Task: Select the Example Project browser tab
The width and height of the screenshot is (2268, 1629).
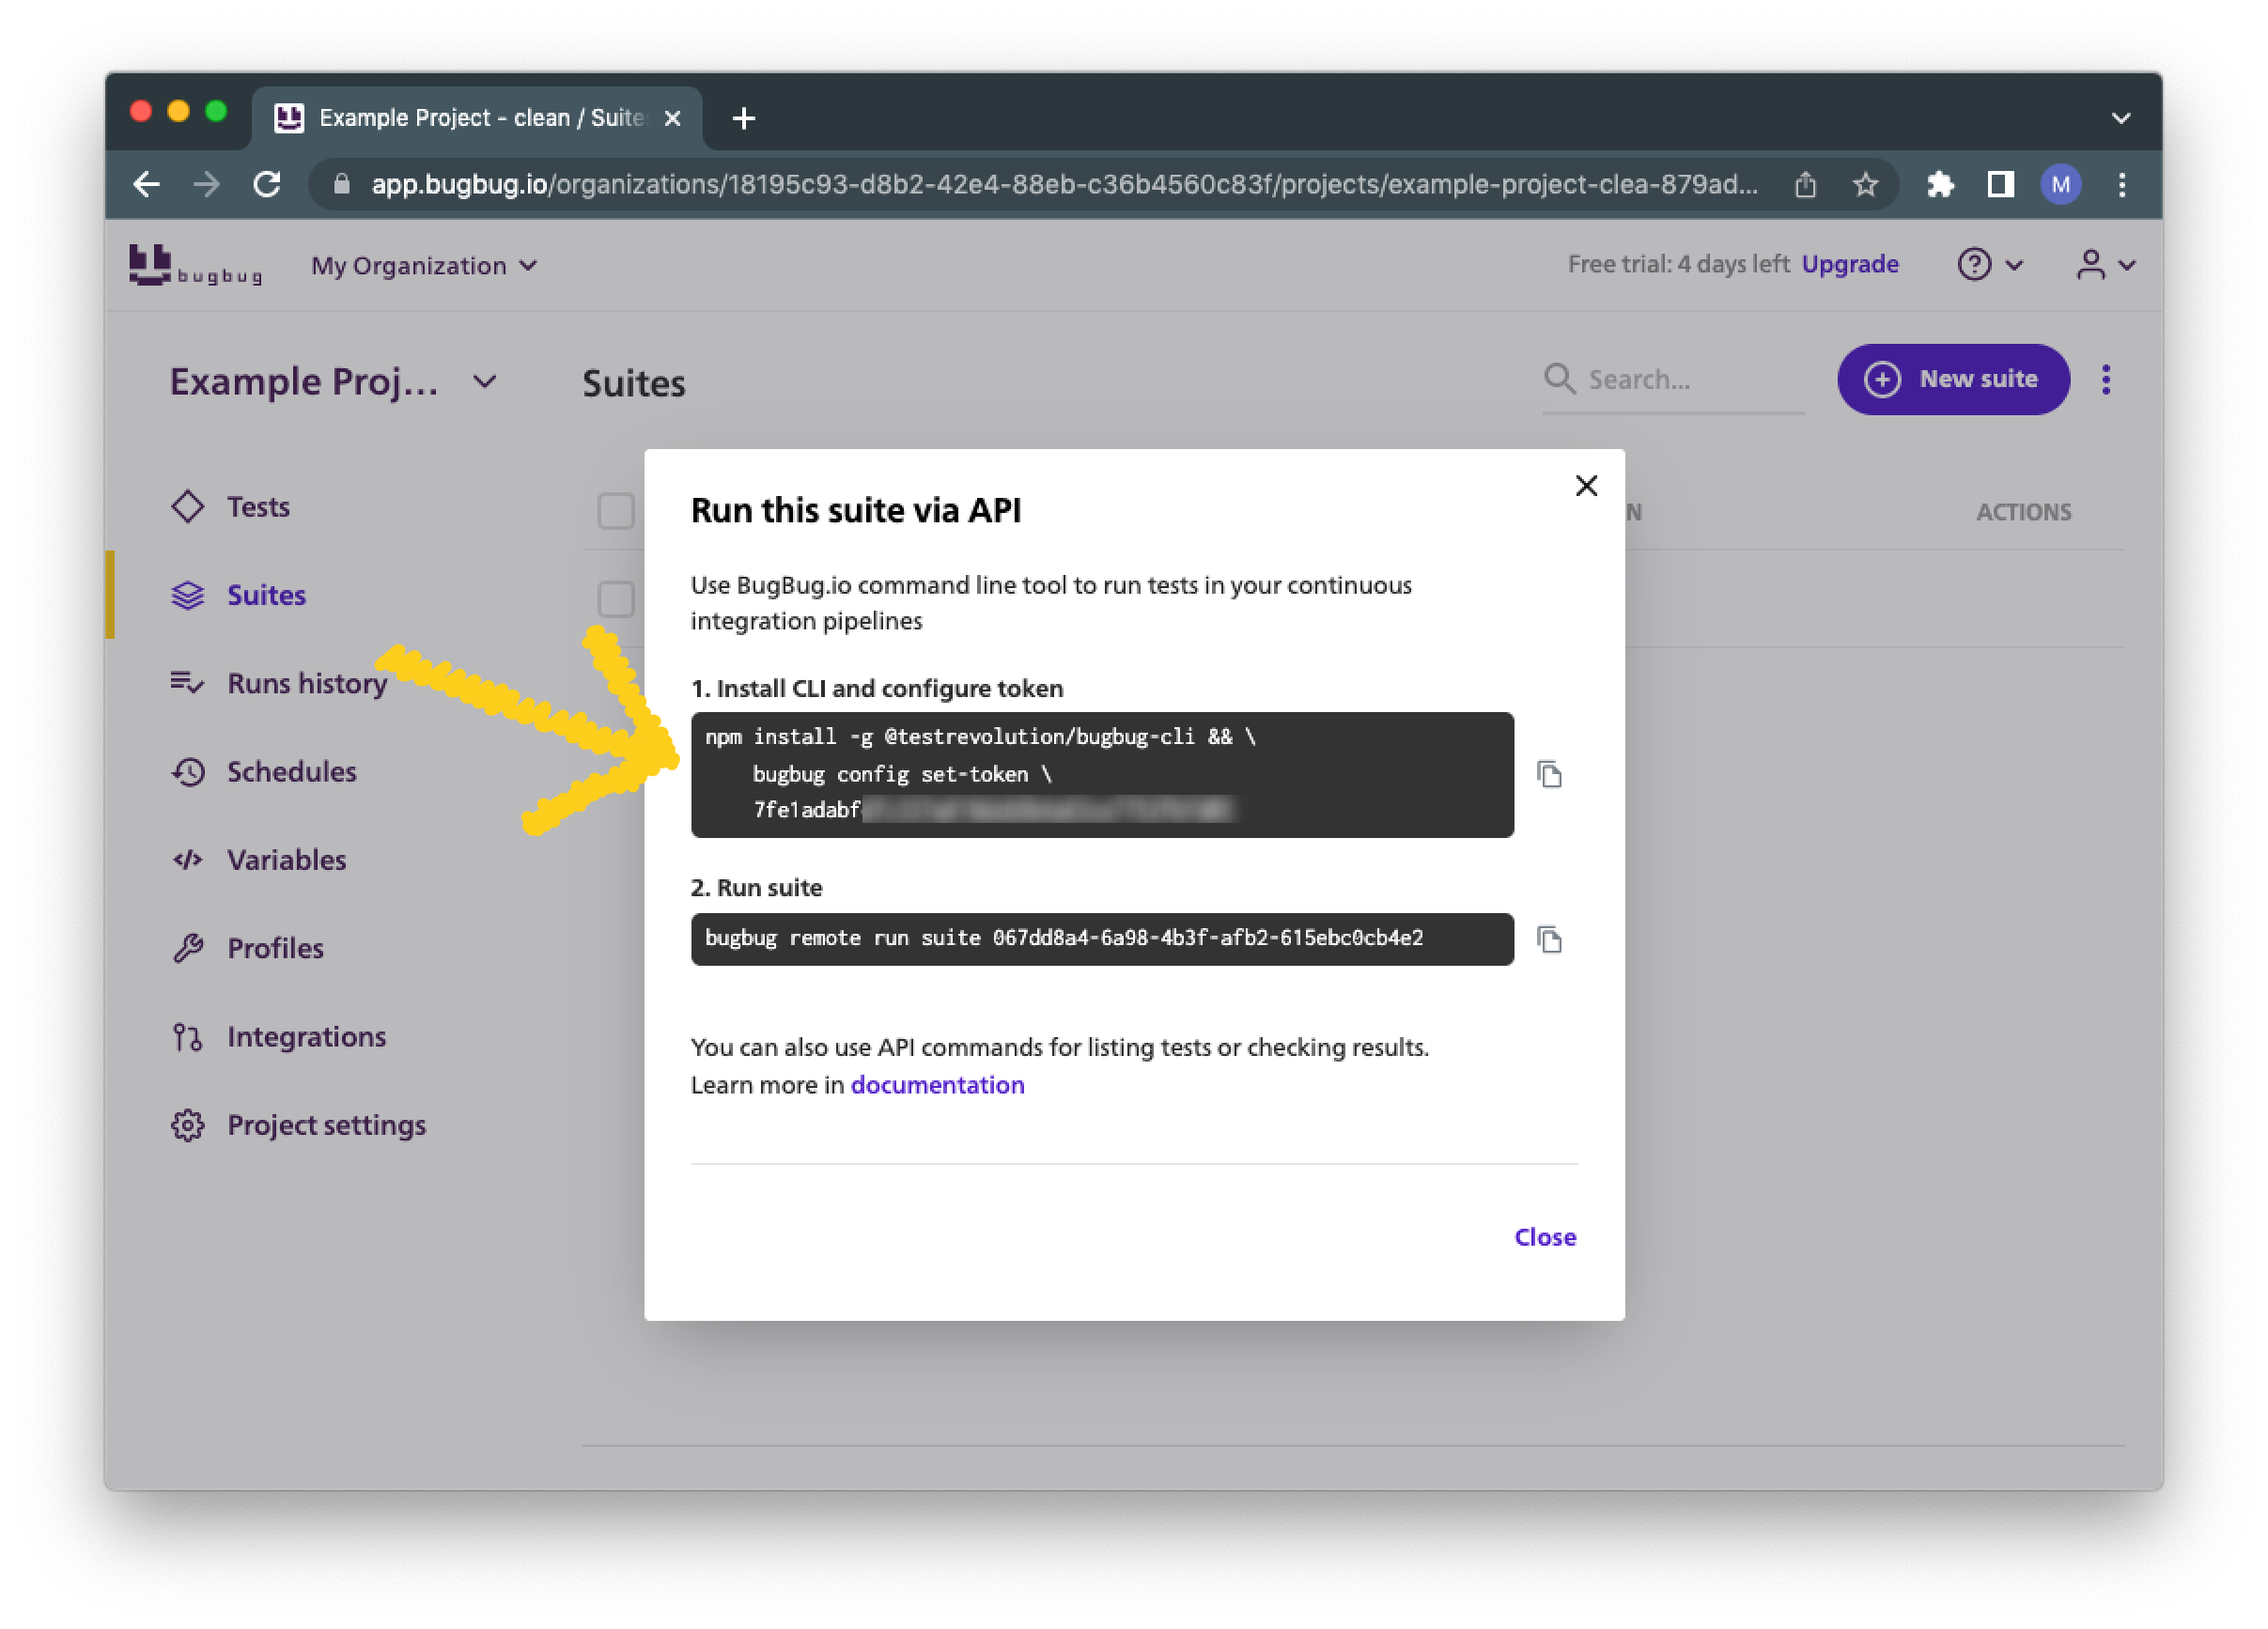Action: pyautogui.click(x=476, y=118)
